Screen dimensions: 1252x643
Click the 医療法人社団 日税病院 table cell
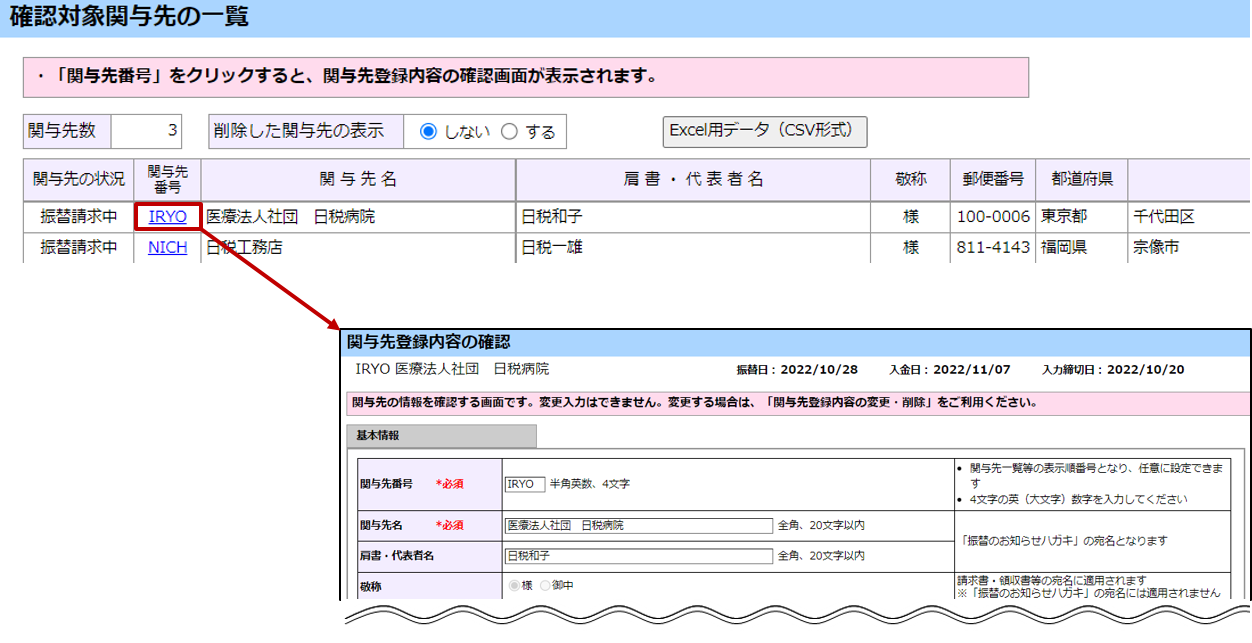pos(358,216)
